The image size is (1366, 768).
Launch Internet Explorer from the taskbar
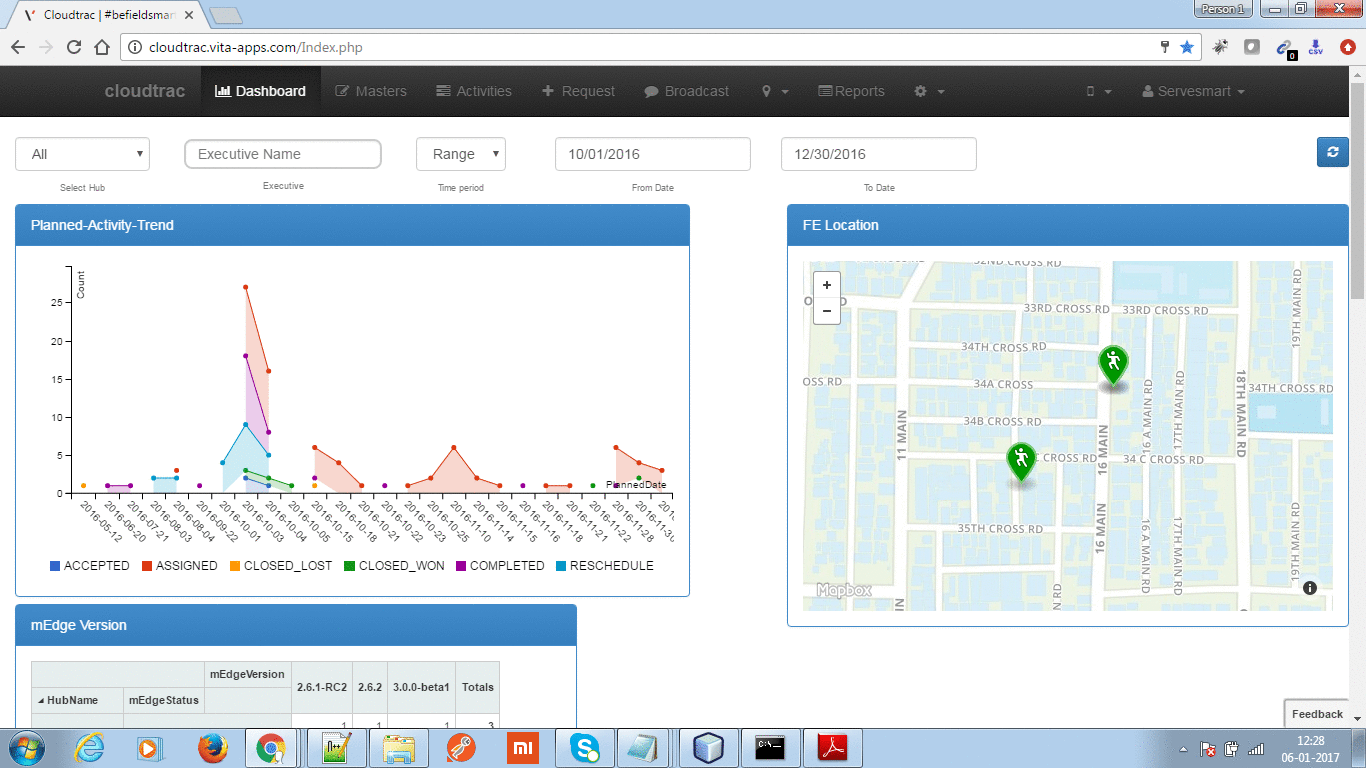91,748
